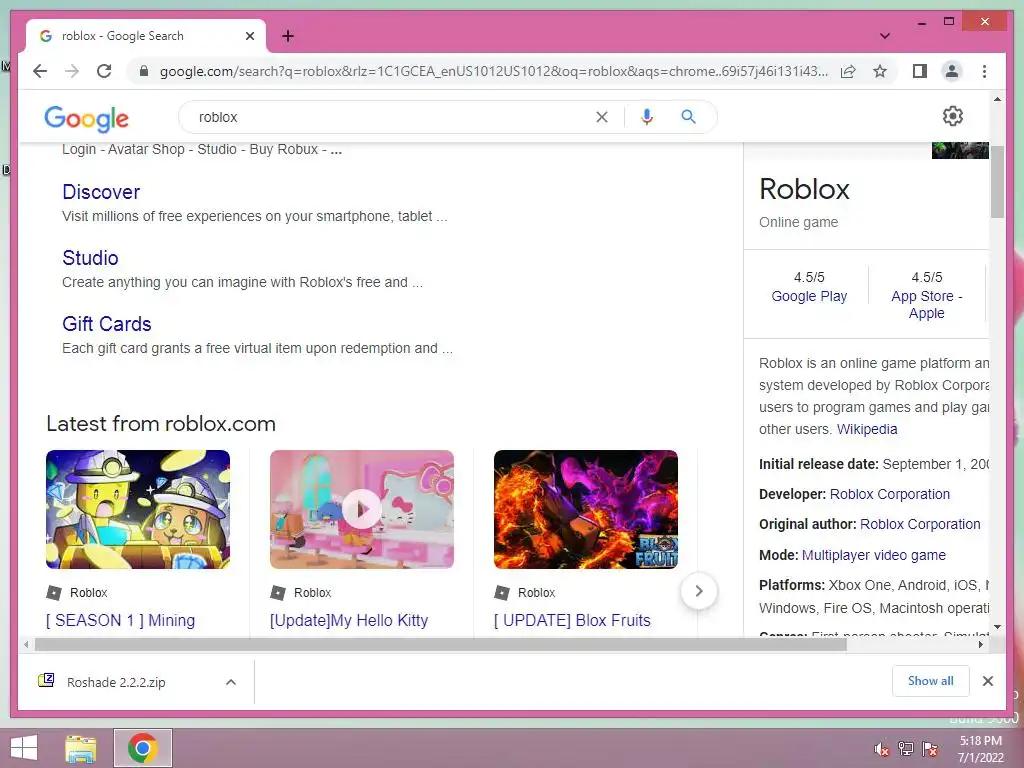View site info via the padlock icon
Screen dimensions: 1024x768
144,71
